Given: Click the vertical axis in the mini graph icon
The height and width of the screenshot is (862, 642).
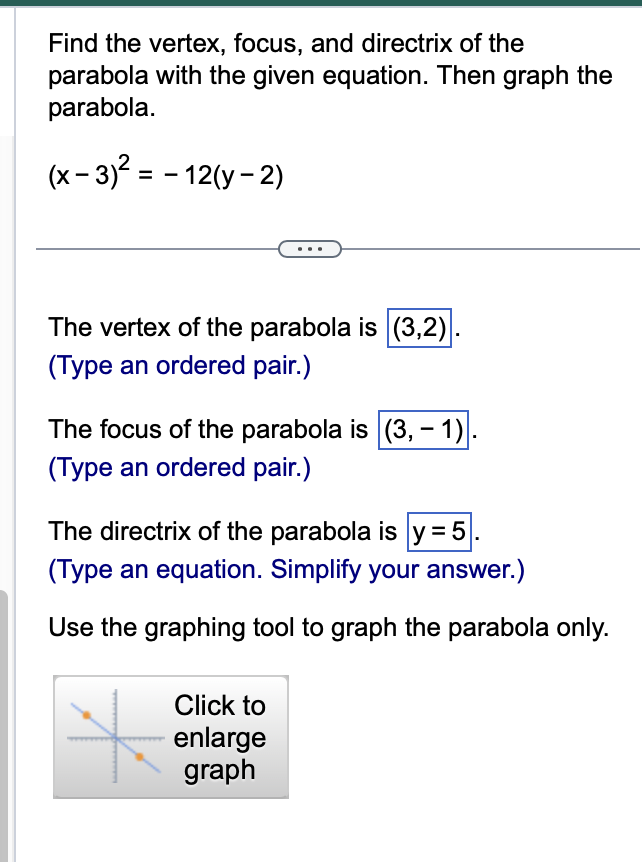Looking at the screenshot, I should 114,700.
